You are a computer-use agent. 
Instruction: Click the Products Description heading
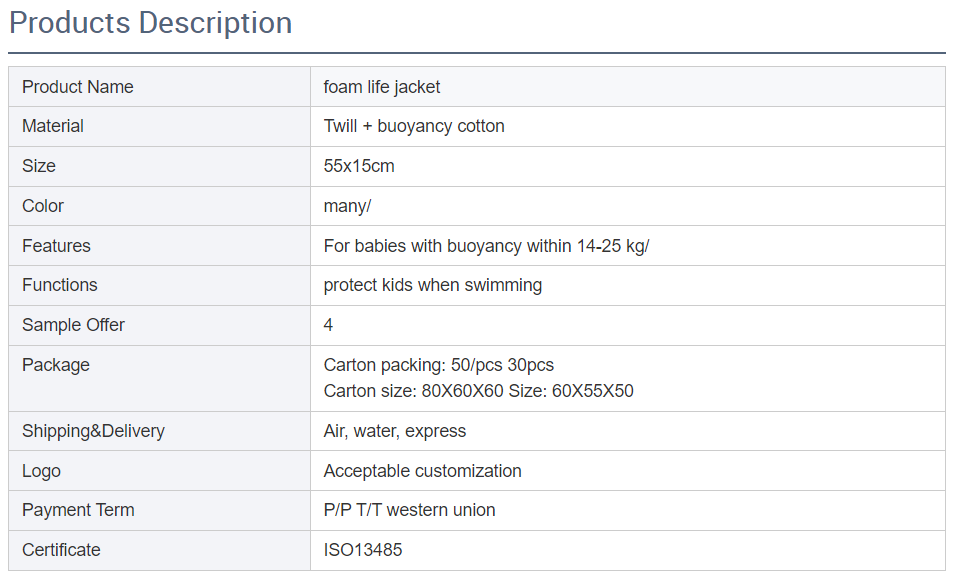click(x=151, y=23)
